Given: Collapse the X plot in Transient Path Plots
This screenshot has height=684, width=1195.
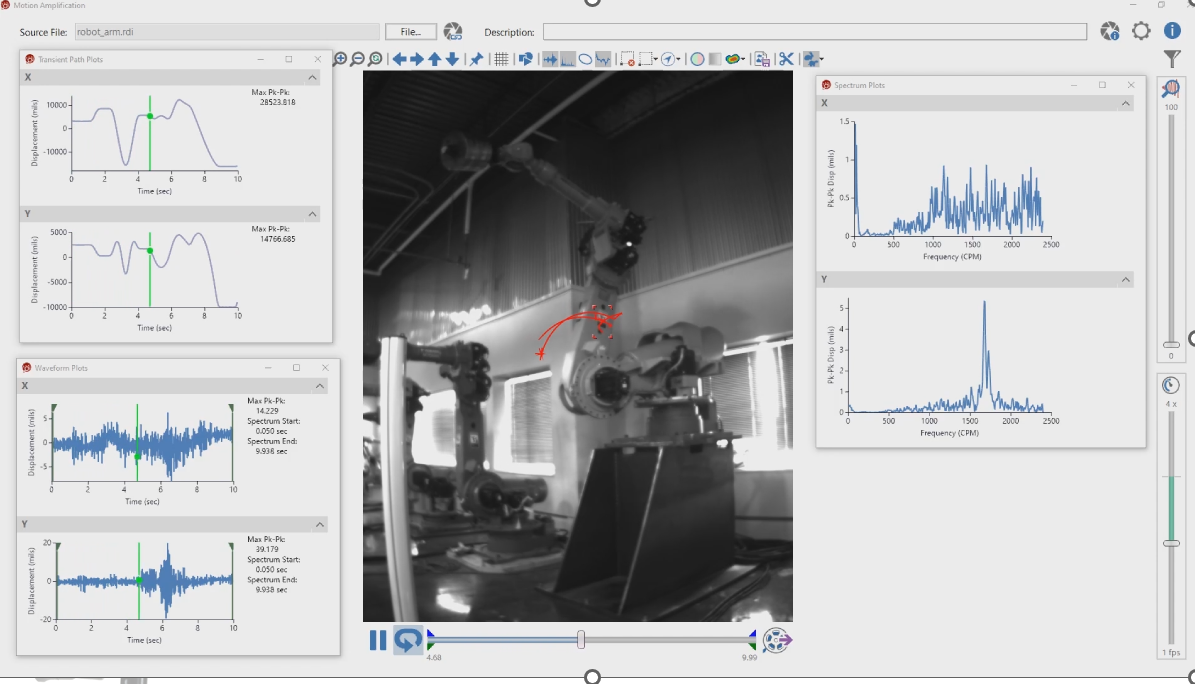Looking at the screenshot, I should pos(313,77).
